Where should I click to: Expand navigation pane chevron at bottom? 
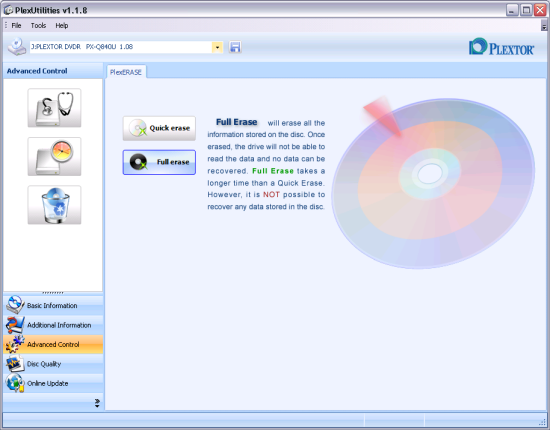[x=97, y=403]
